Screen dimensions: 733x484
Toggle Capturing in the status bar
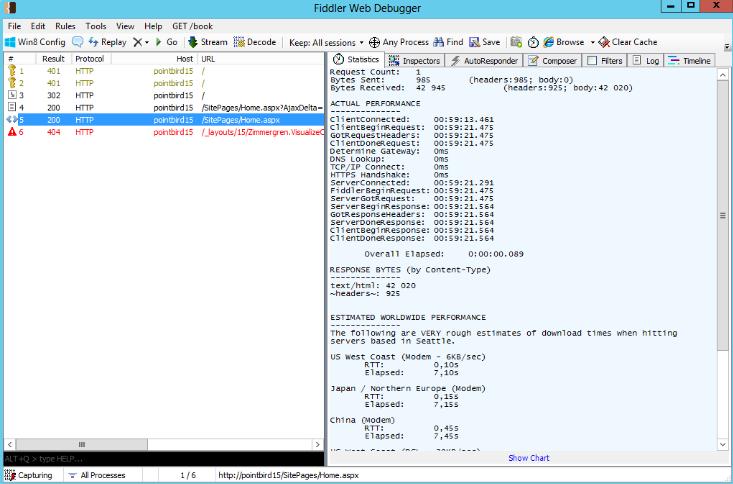click(29, 475)
